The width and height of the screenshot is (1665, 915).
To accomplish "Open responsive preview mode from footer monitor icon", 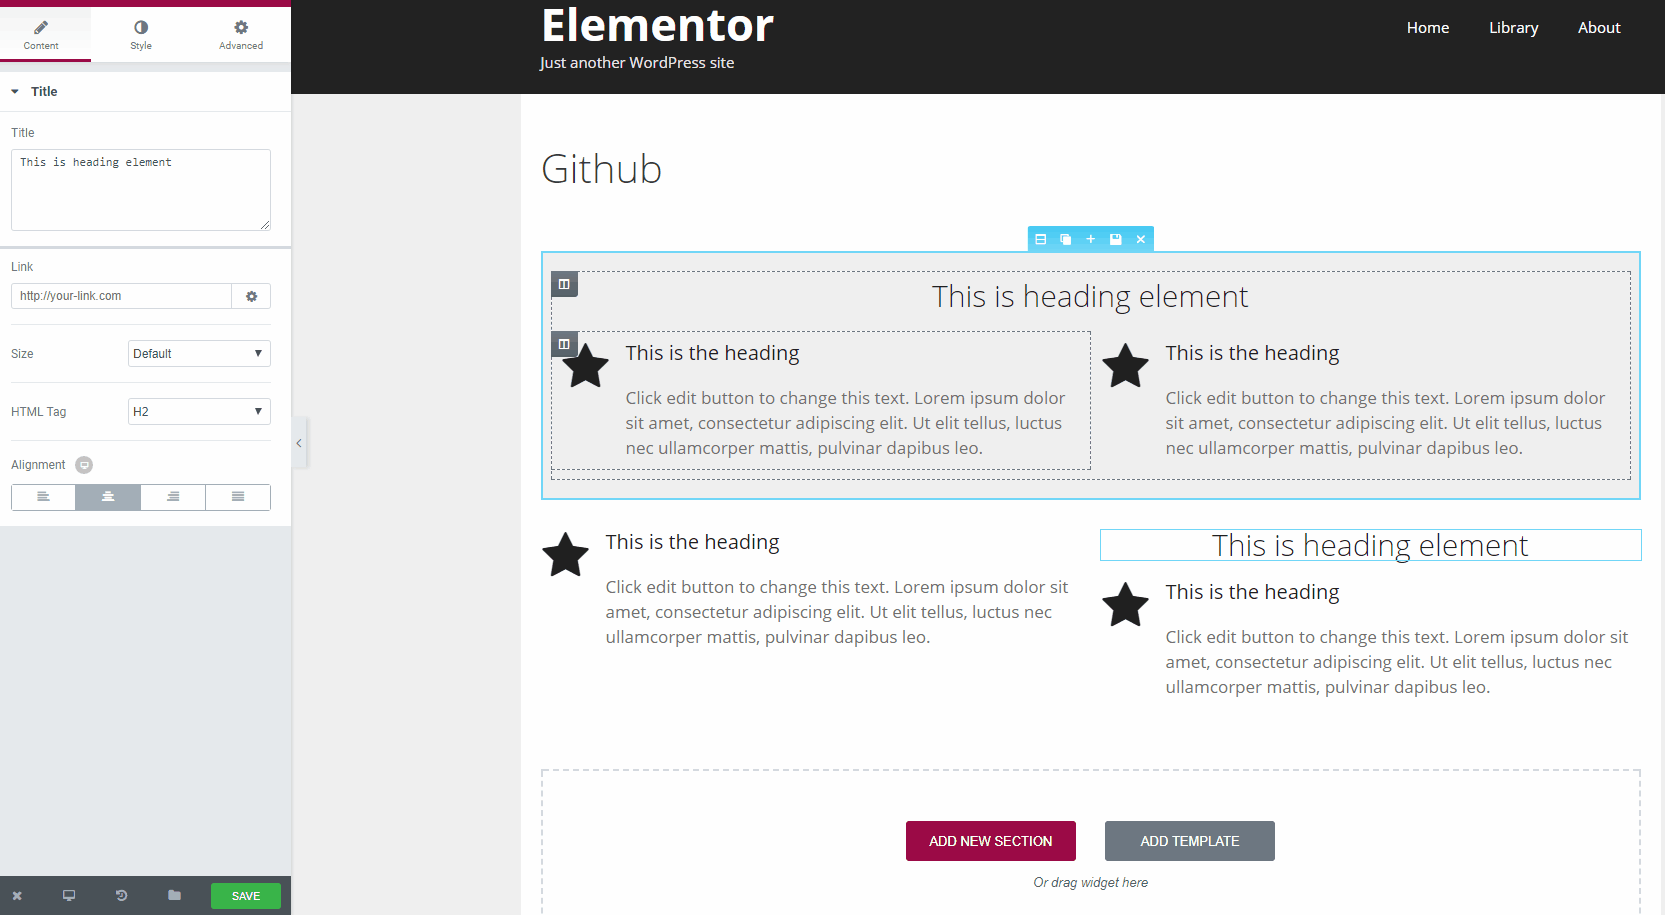I will 68,895.
